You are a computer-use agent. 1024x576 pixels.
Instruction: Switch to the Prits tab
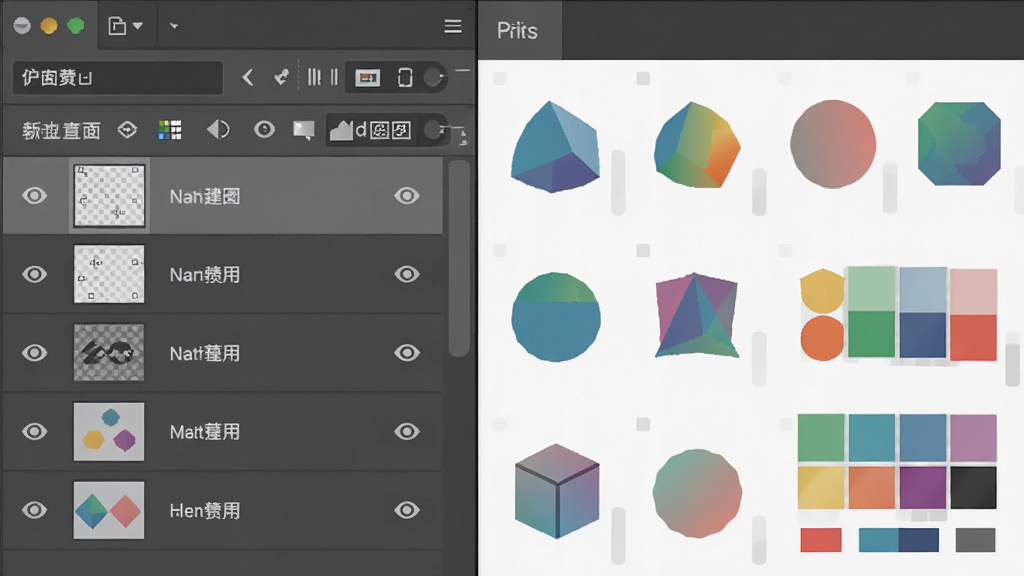click(519, 31)
